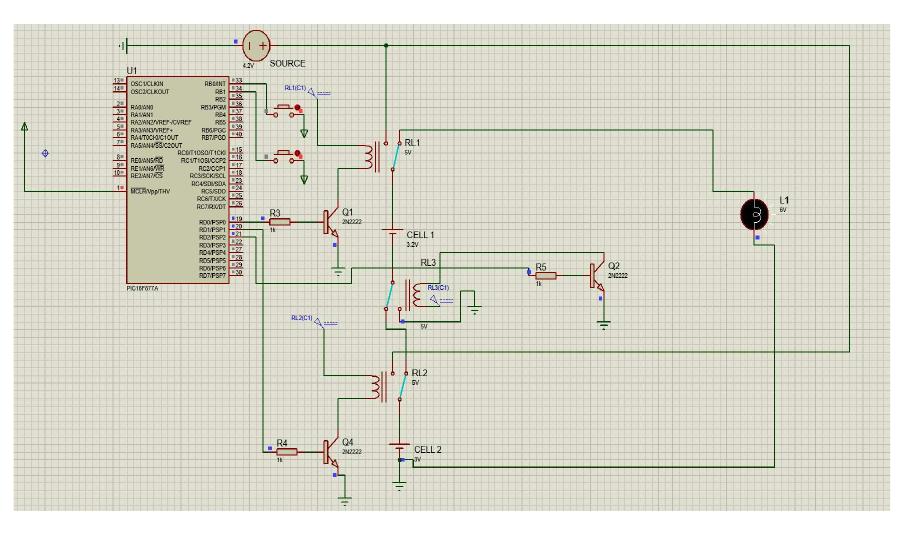Image resolution: width=898 pixels, height=541 pixels.
Task: Click the Q2 reference label
Action: [x=613, y=266]
